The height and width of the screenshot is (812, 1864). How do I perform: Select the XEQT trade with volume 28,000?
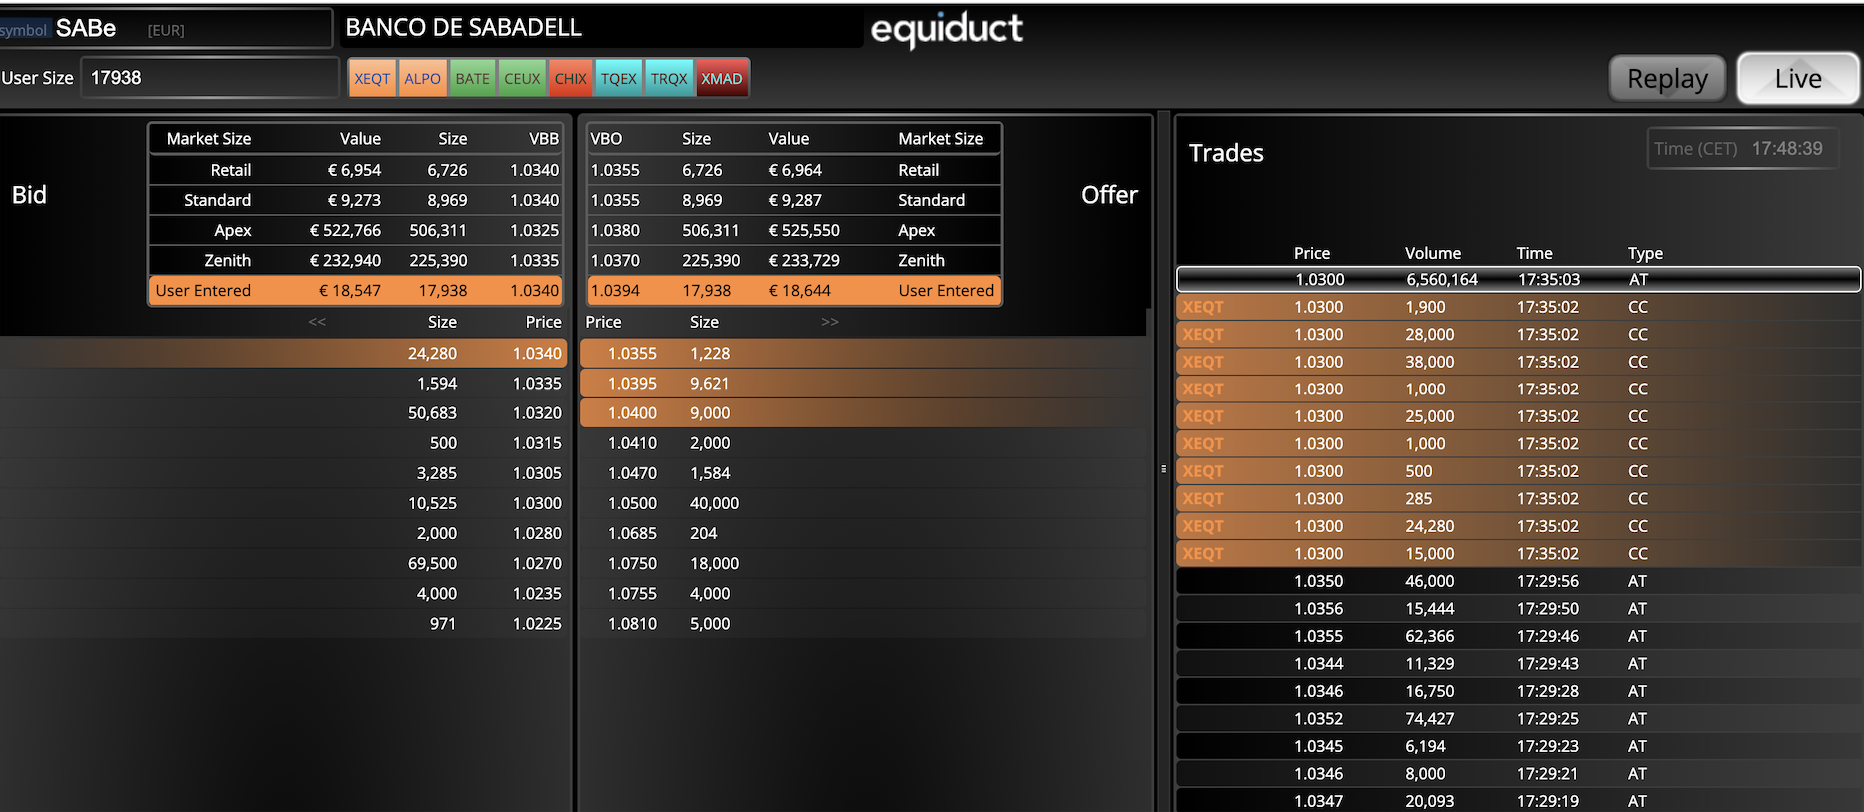pos(1519,335)
